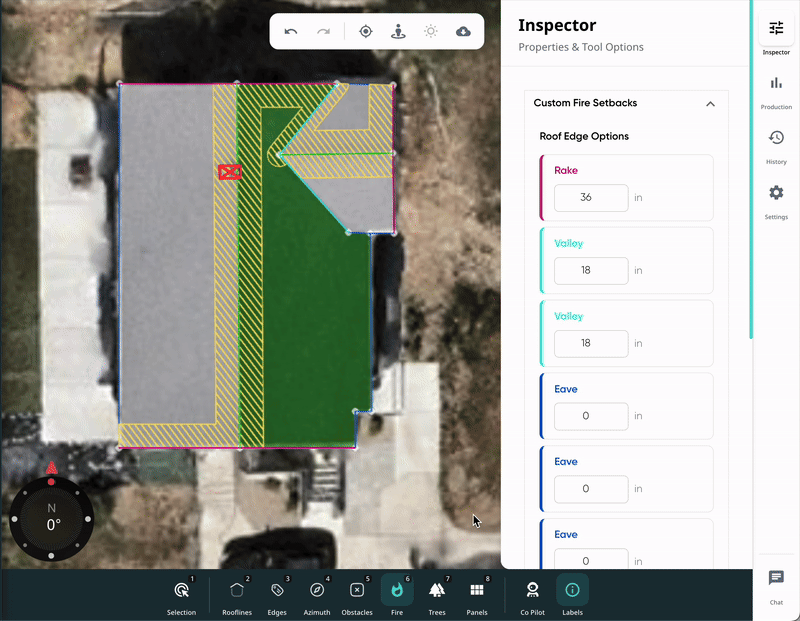
Task: Select the Obstacles tool
Action: pyautogui.click(x=357, y=594)
